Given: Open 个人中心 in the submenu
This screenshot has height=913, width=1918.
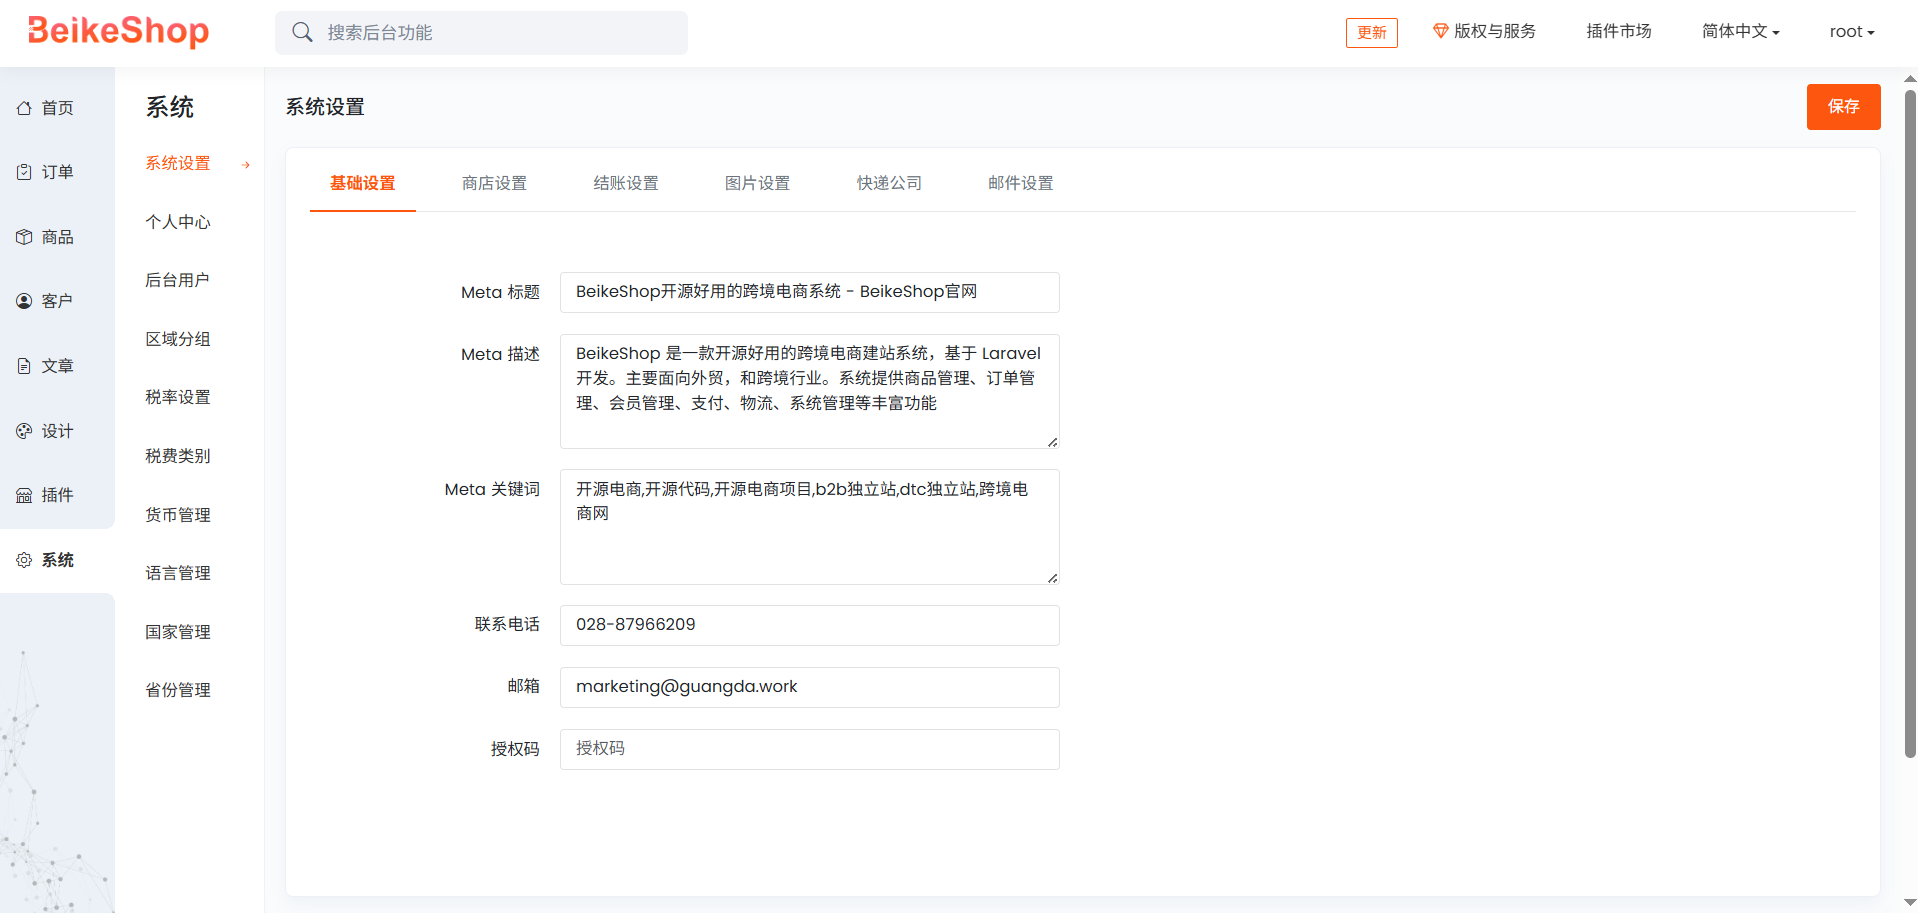Looking at the screenshot, I should [x=178, y=222].
